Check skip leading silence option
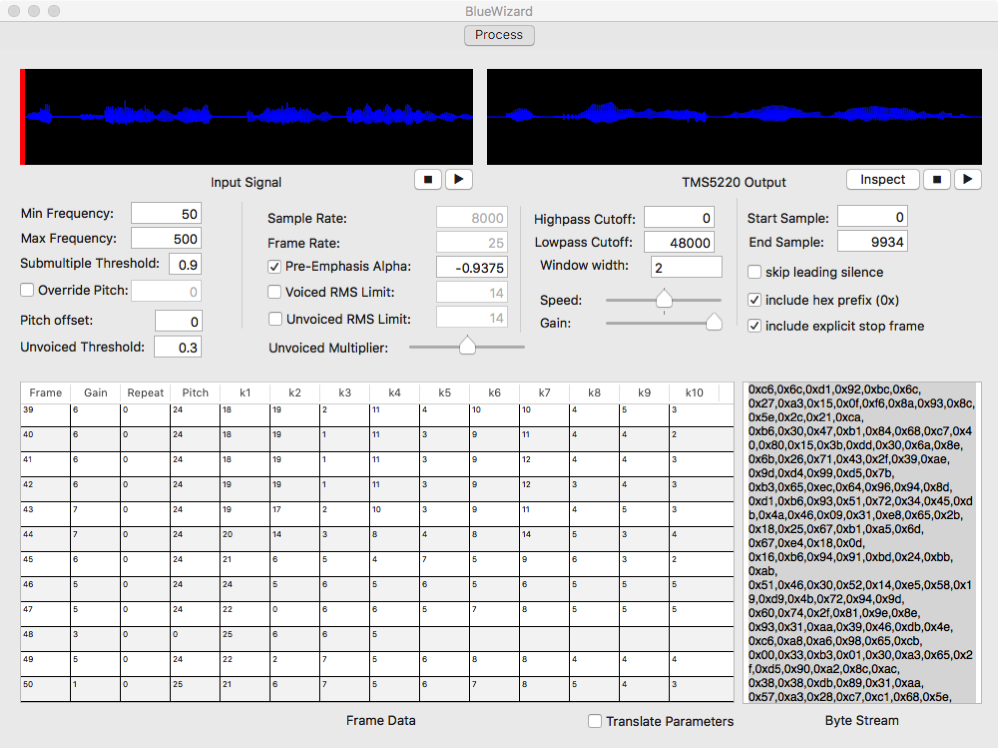This screenshot has height=748, width=998. coord(755,272)
